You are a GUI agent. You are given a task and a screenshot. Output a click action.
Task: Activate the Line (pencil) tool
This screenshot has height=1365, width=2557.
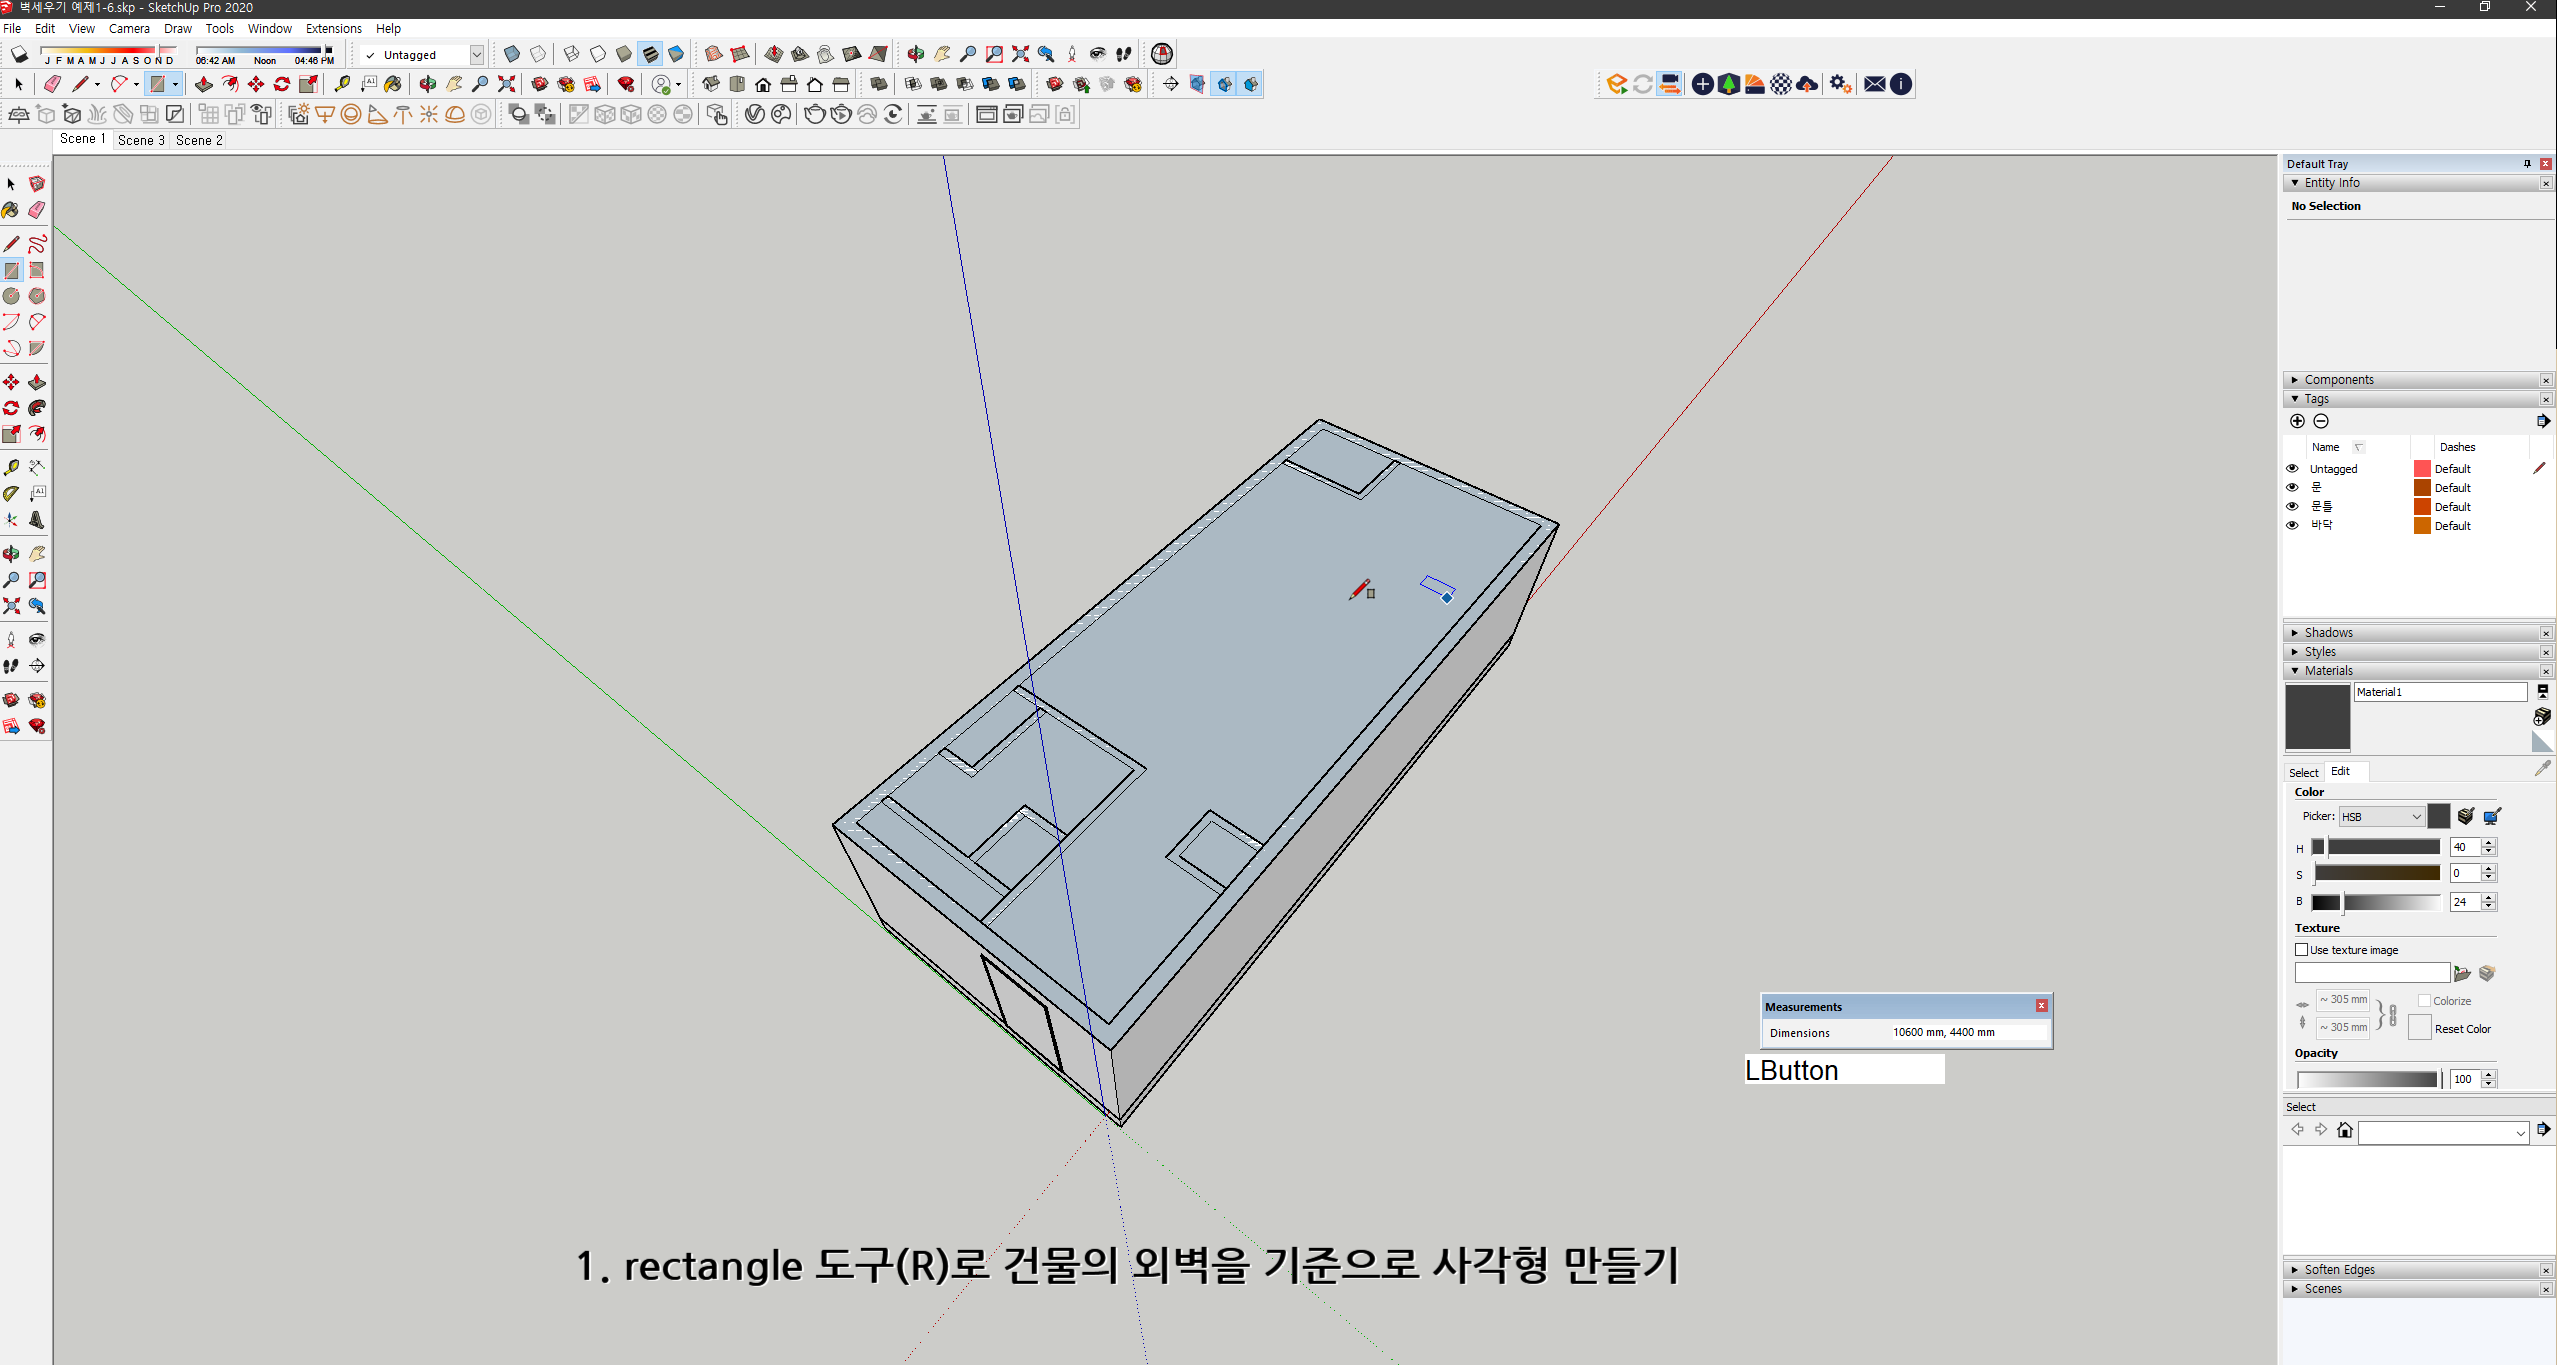[12, 243]
